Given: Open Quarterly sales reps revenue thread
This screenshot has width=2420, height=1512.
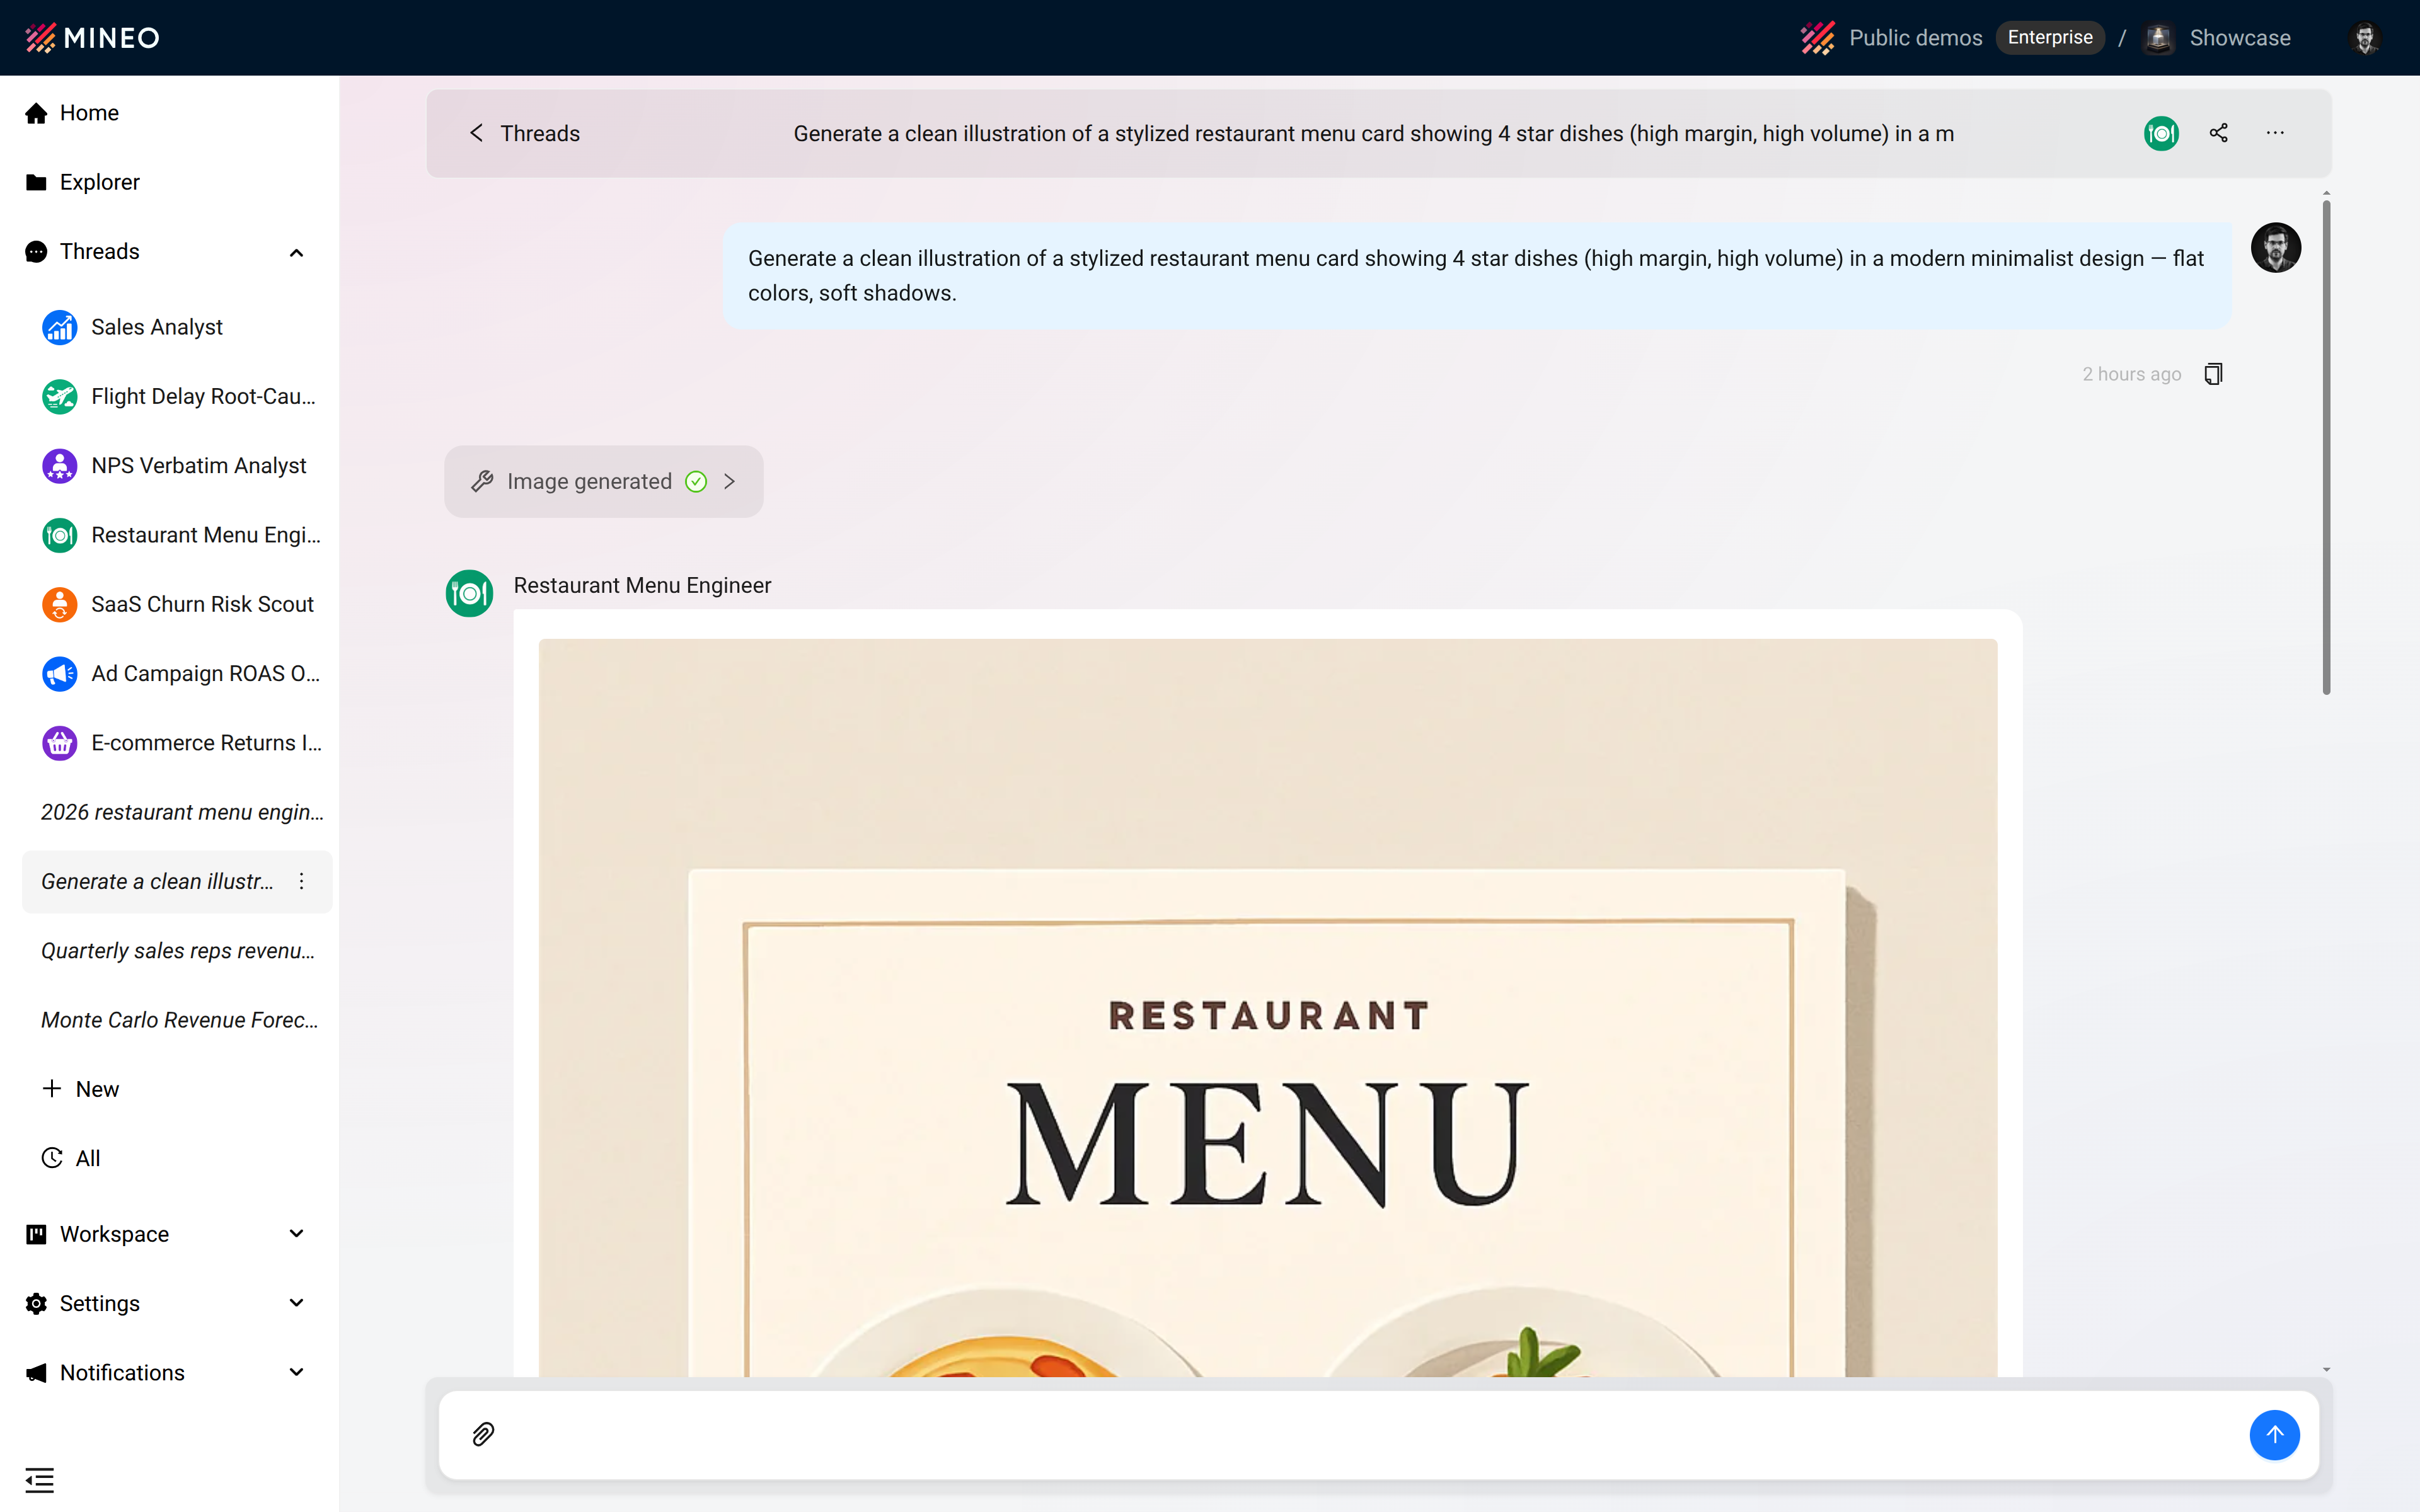Looking at the screenshot, I should click(x=178, y=951).
